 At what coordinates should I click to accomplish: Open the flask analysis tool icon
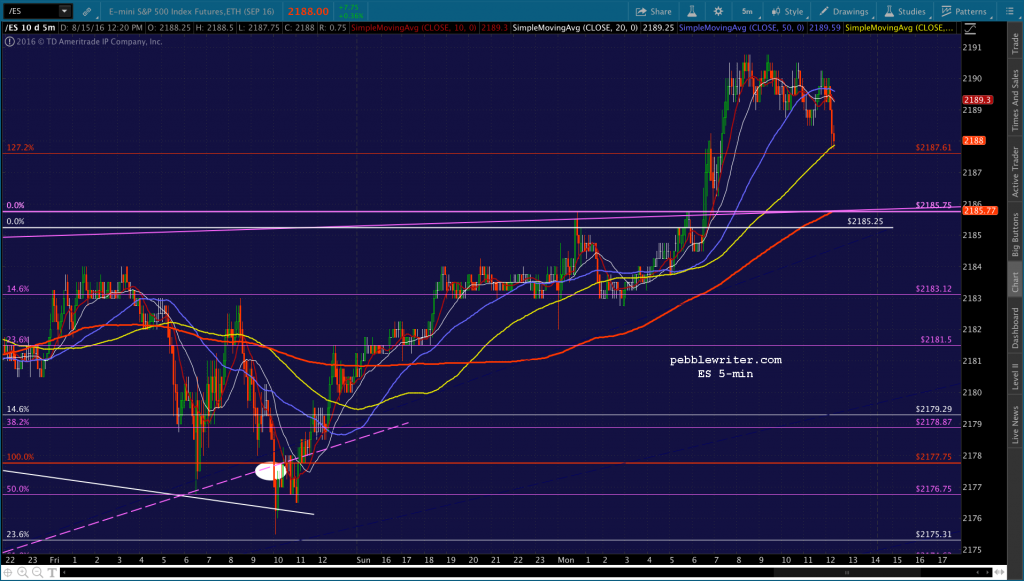pyautogui.click(x=692, y=11)
